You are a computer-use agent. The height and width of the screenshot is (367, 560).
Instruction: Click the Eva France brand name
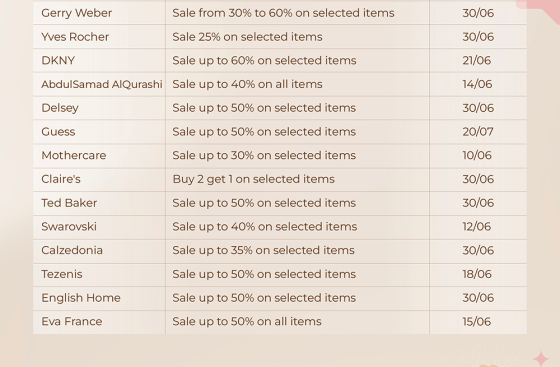click(x=72, y=321)
